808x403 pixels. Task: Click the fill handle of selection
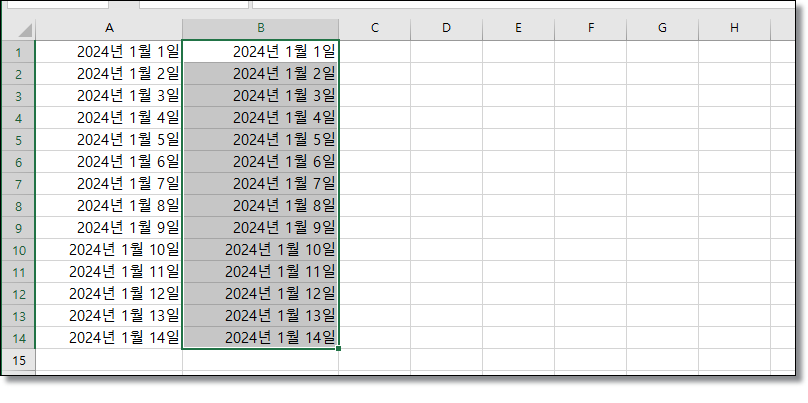coord(338,349)
